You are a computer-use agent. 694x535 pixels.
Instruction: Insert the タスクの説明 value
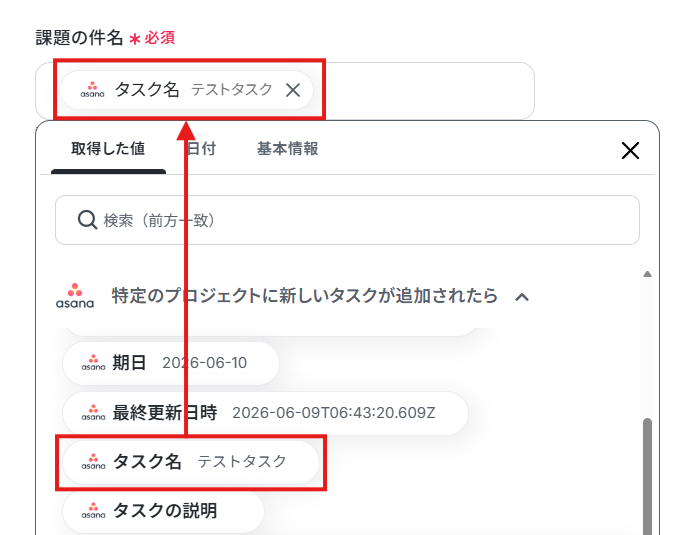(x=163, y=511)
